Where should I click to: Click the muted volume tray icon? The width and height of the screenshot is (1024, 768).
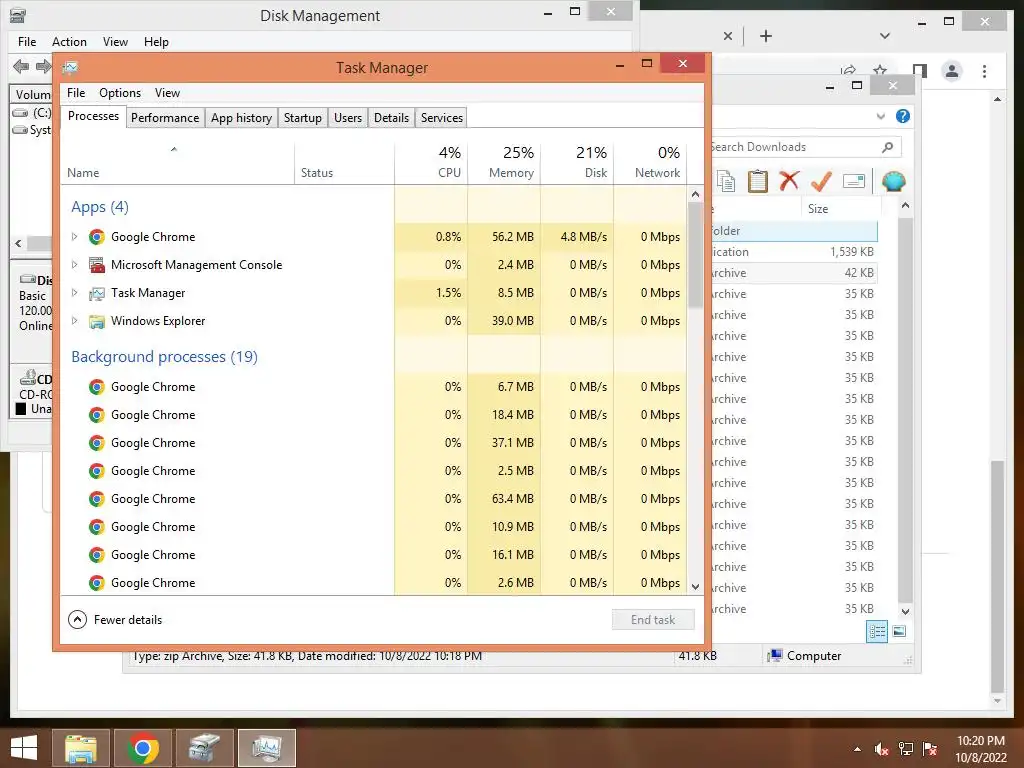[882, 749]
